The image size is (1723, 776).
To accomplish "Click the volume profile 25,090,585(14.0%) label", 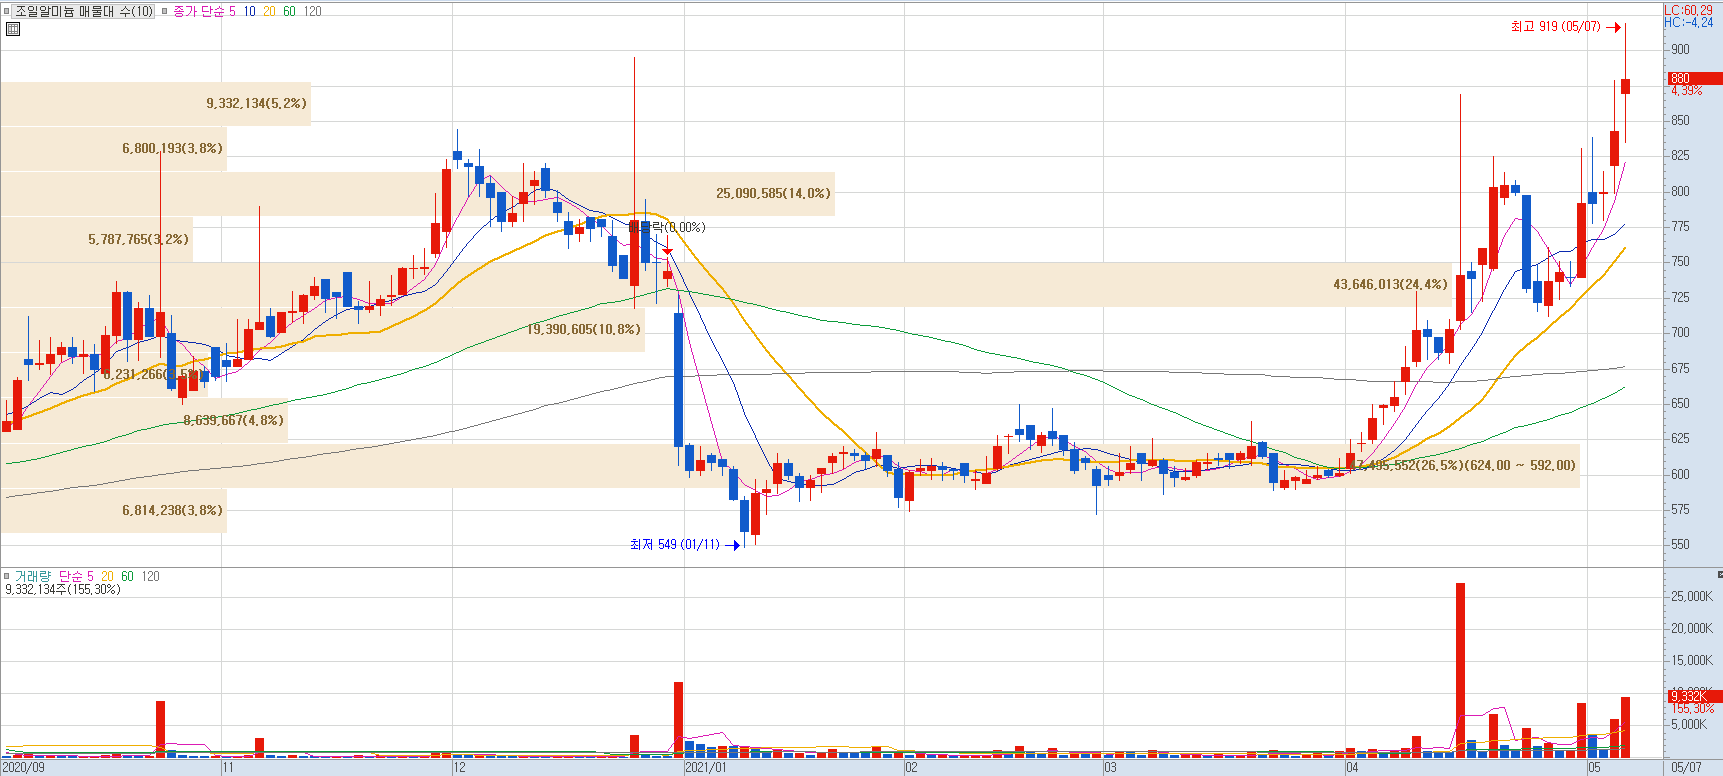I will (x=773, y=193).
